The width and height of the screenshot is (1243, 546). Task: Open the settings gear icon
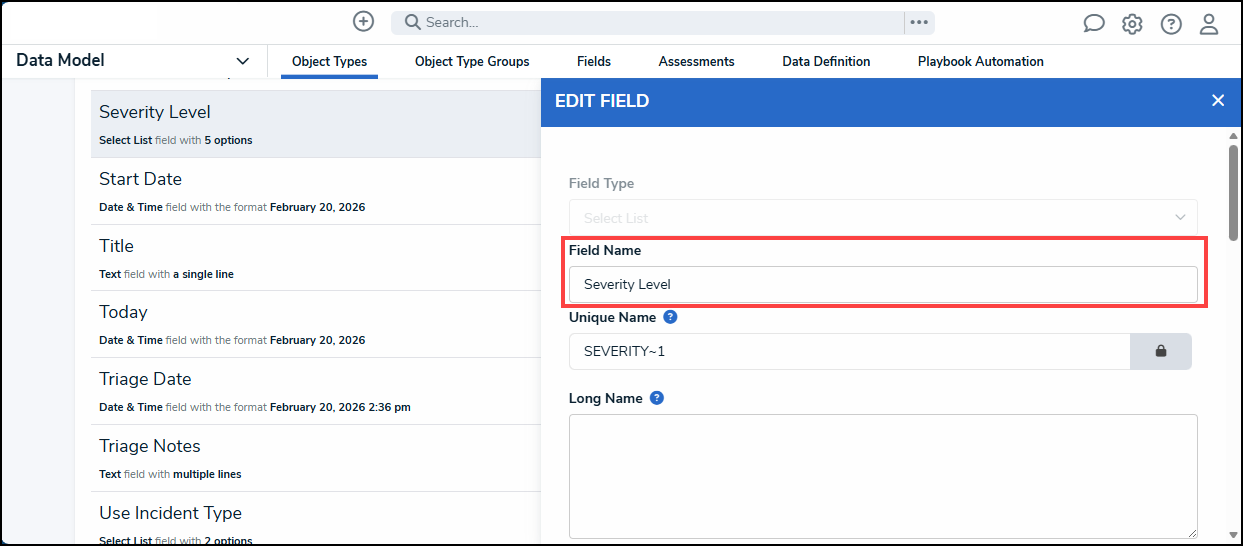(x=1132, y=24)
